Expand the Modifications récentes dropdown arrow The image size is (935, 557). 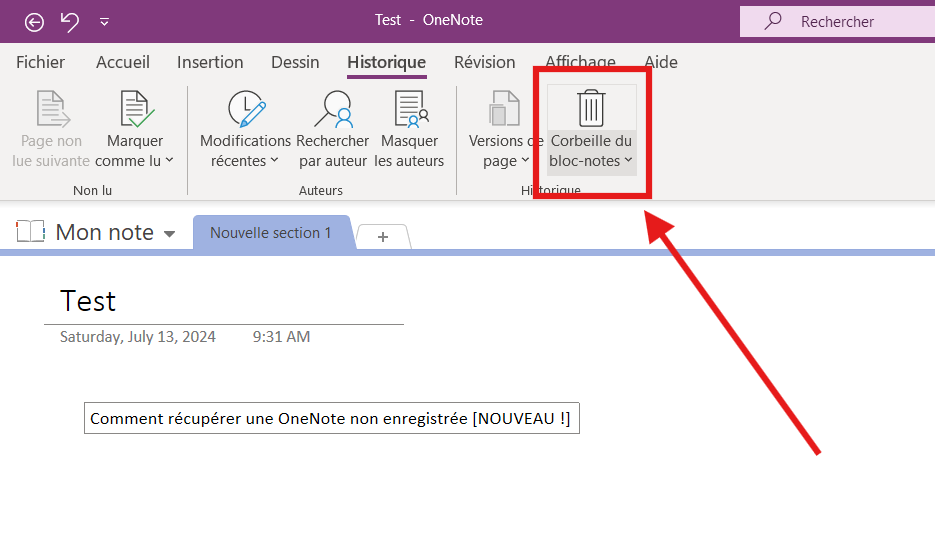274,160
